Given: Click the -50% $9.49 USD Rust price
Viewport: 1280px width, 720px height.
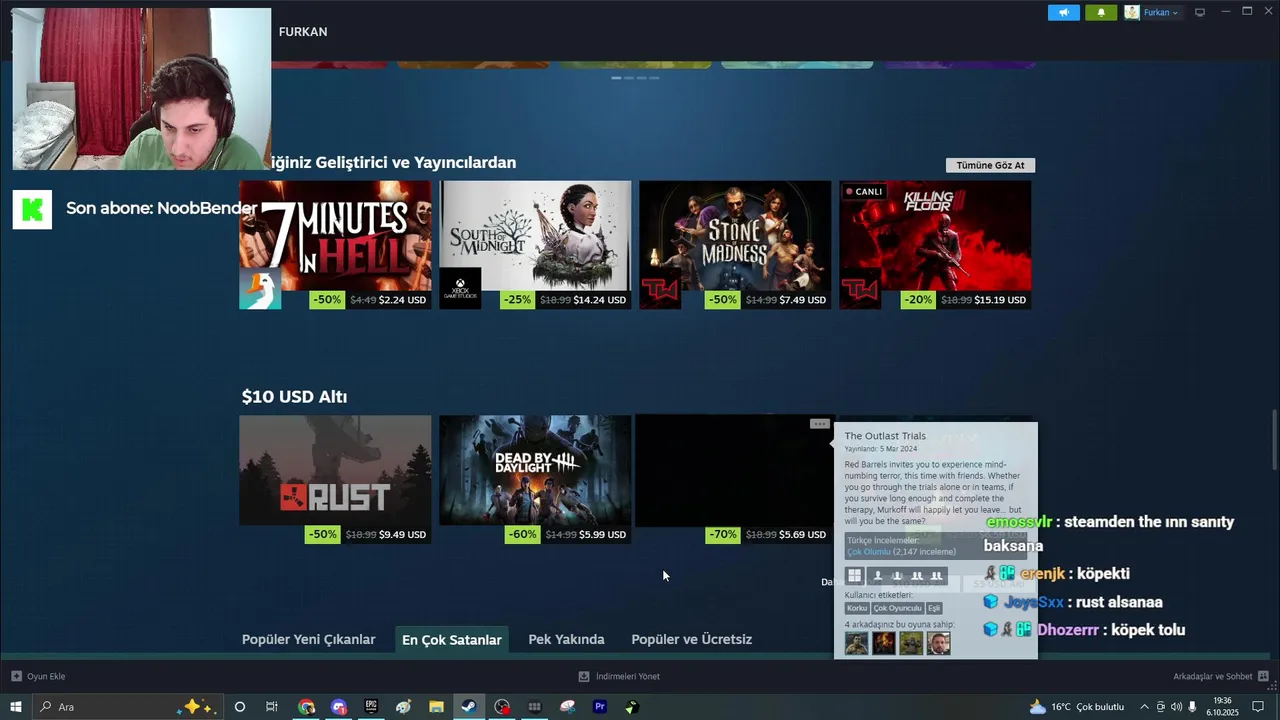Looking at the screenshot, I should pos(368,535).
